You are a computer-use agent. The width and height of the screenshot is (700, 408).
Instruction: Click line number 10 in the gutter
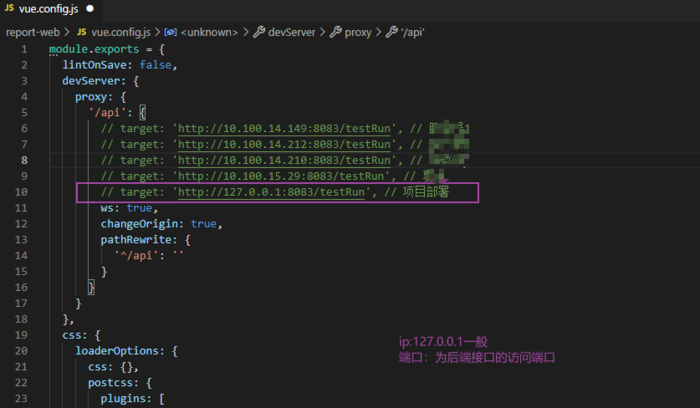pyautogui.click(x=22, y=192)
